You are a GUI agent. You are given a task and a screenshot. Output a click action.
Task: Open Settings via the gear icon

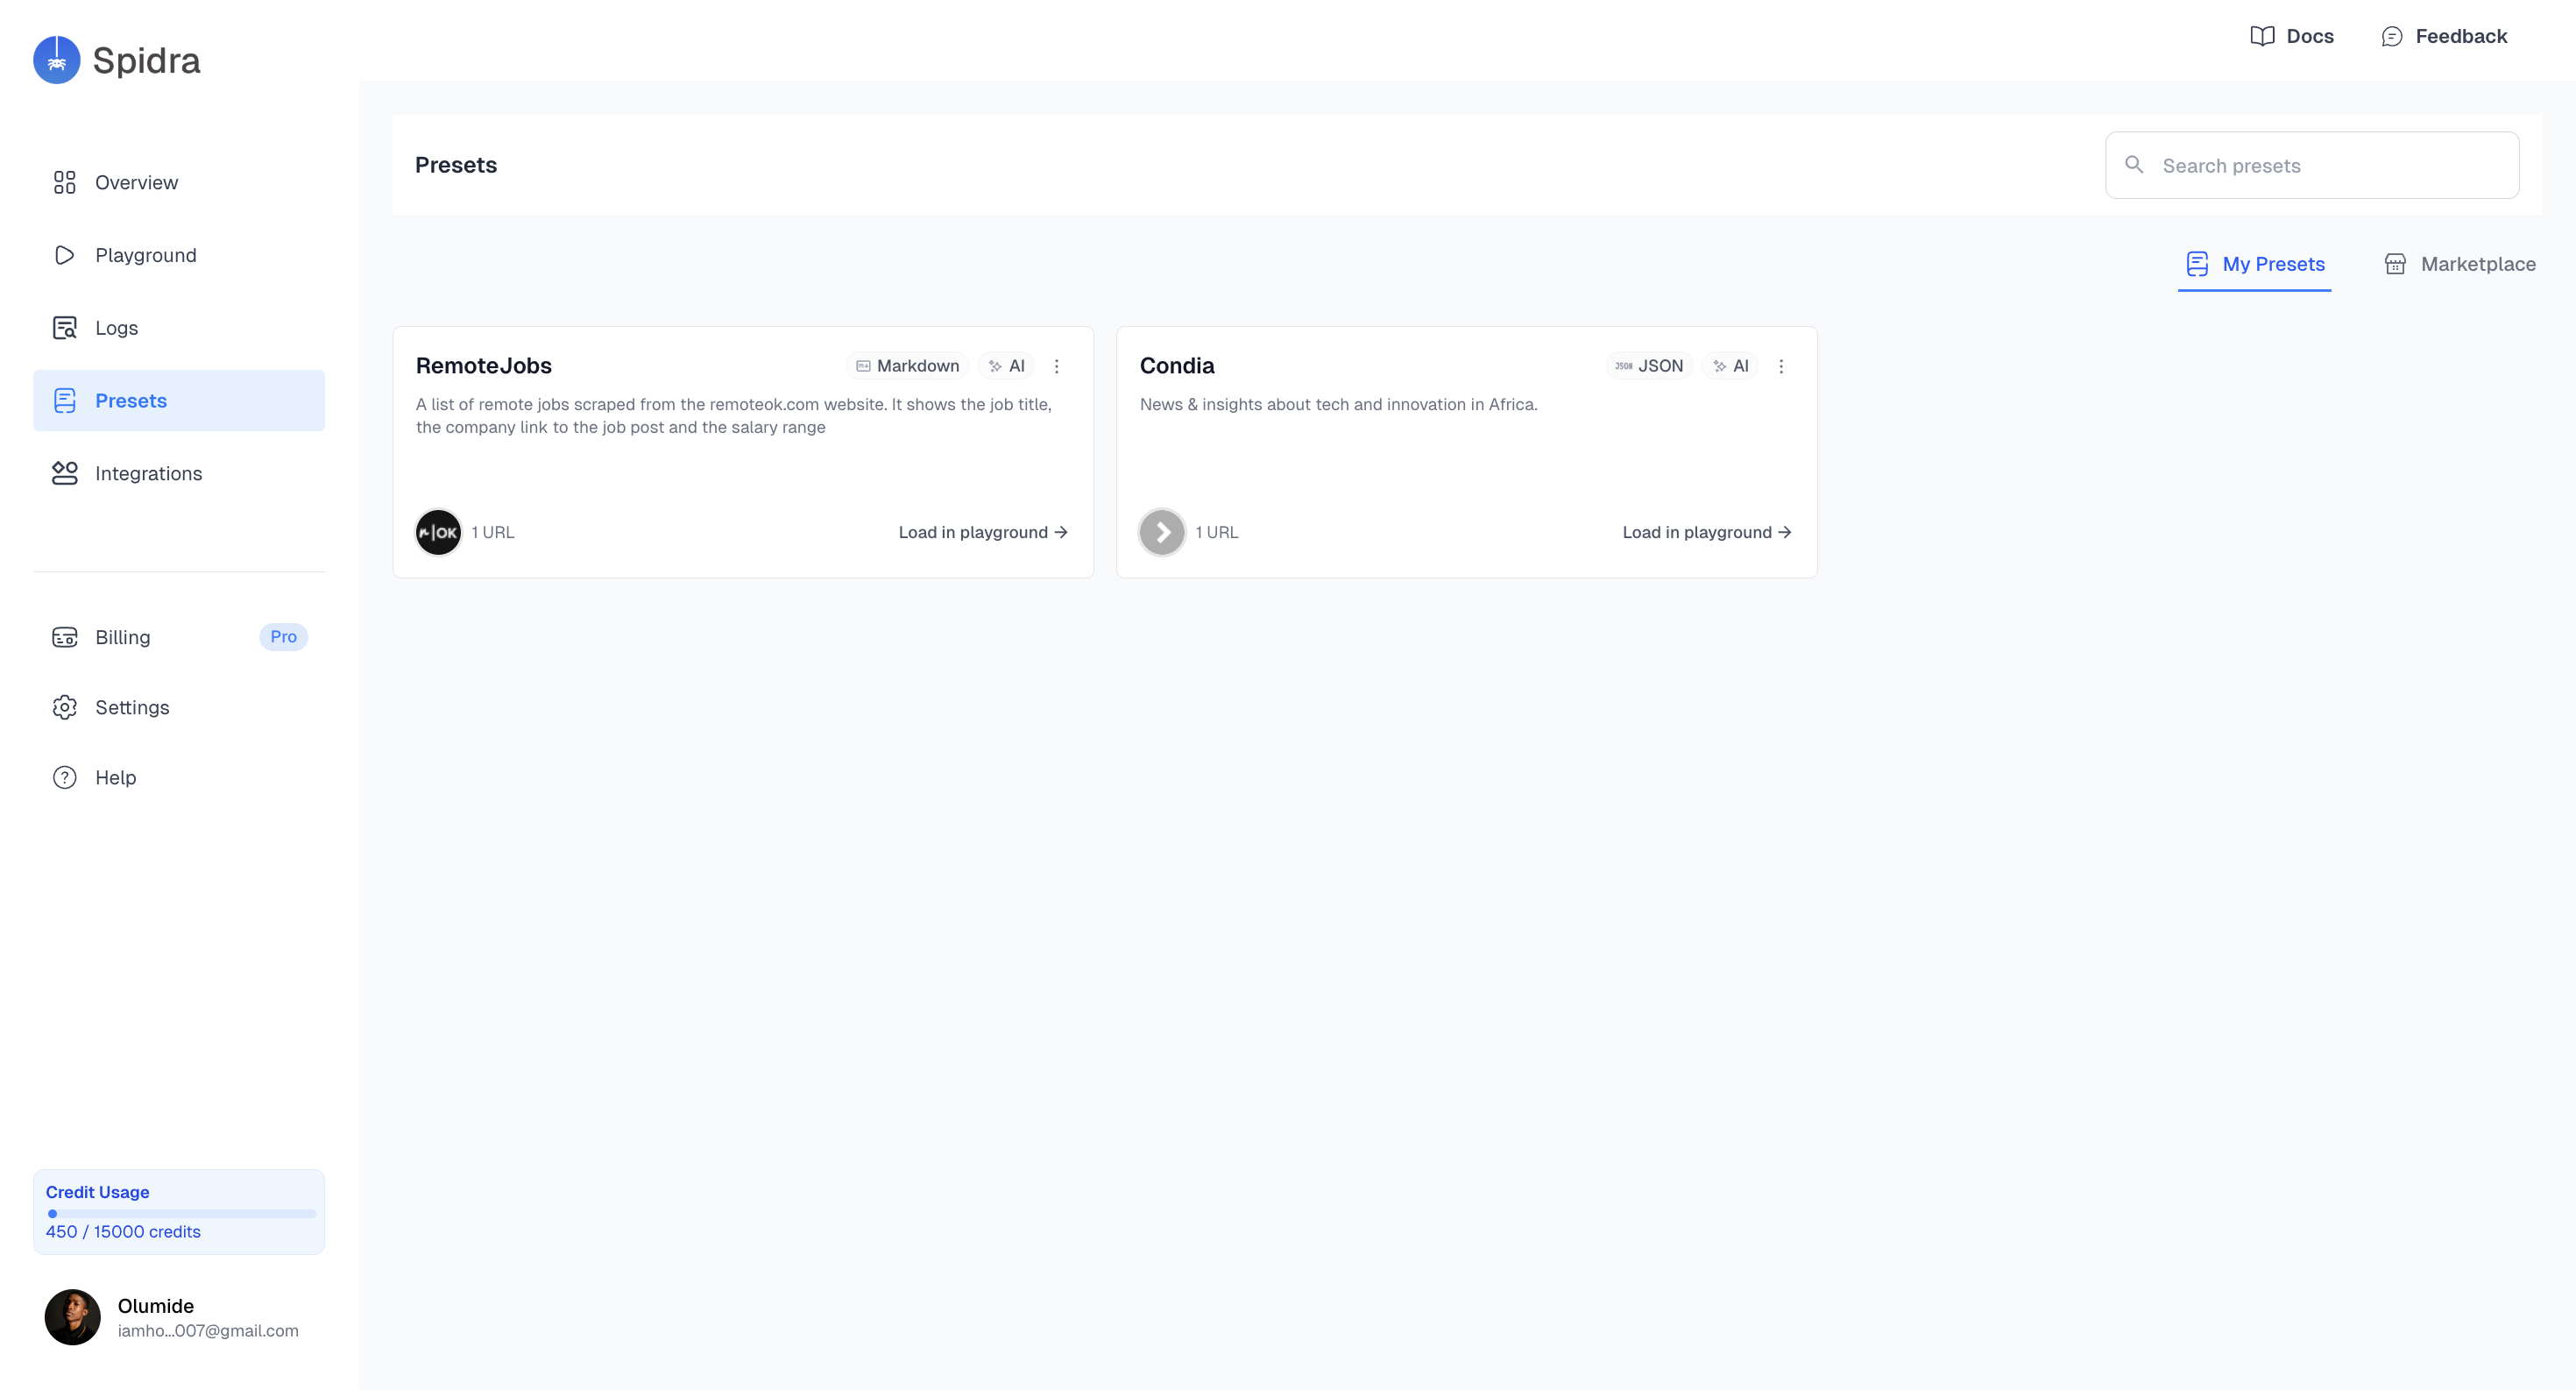65,707
